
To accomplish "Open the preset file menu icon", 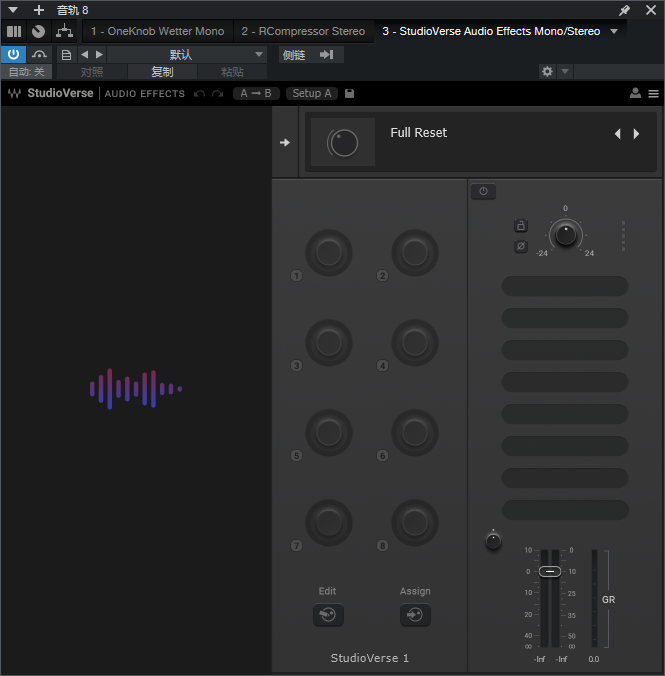I will click(66, 55).
